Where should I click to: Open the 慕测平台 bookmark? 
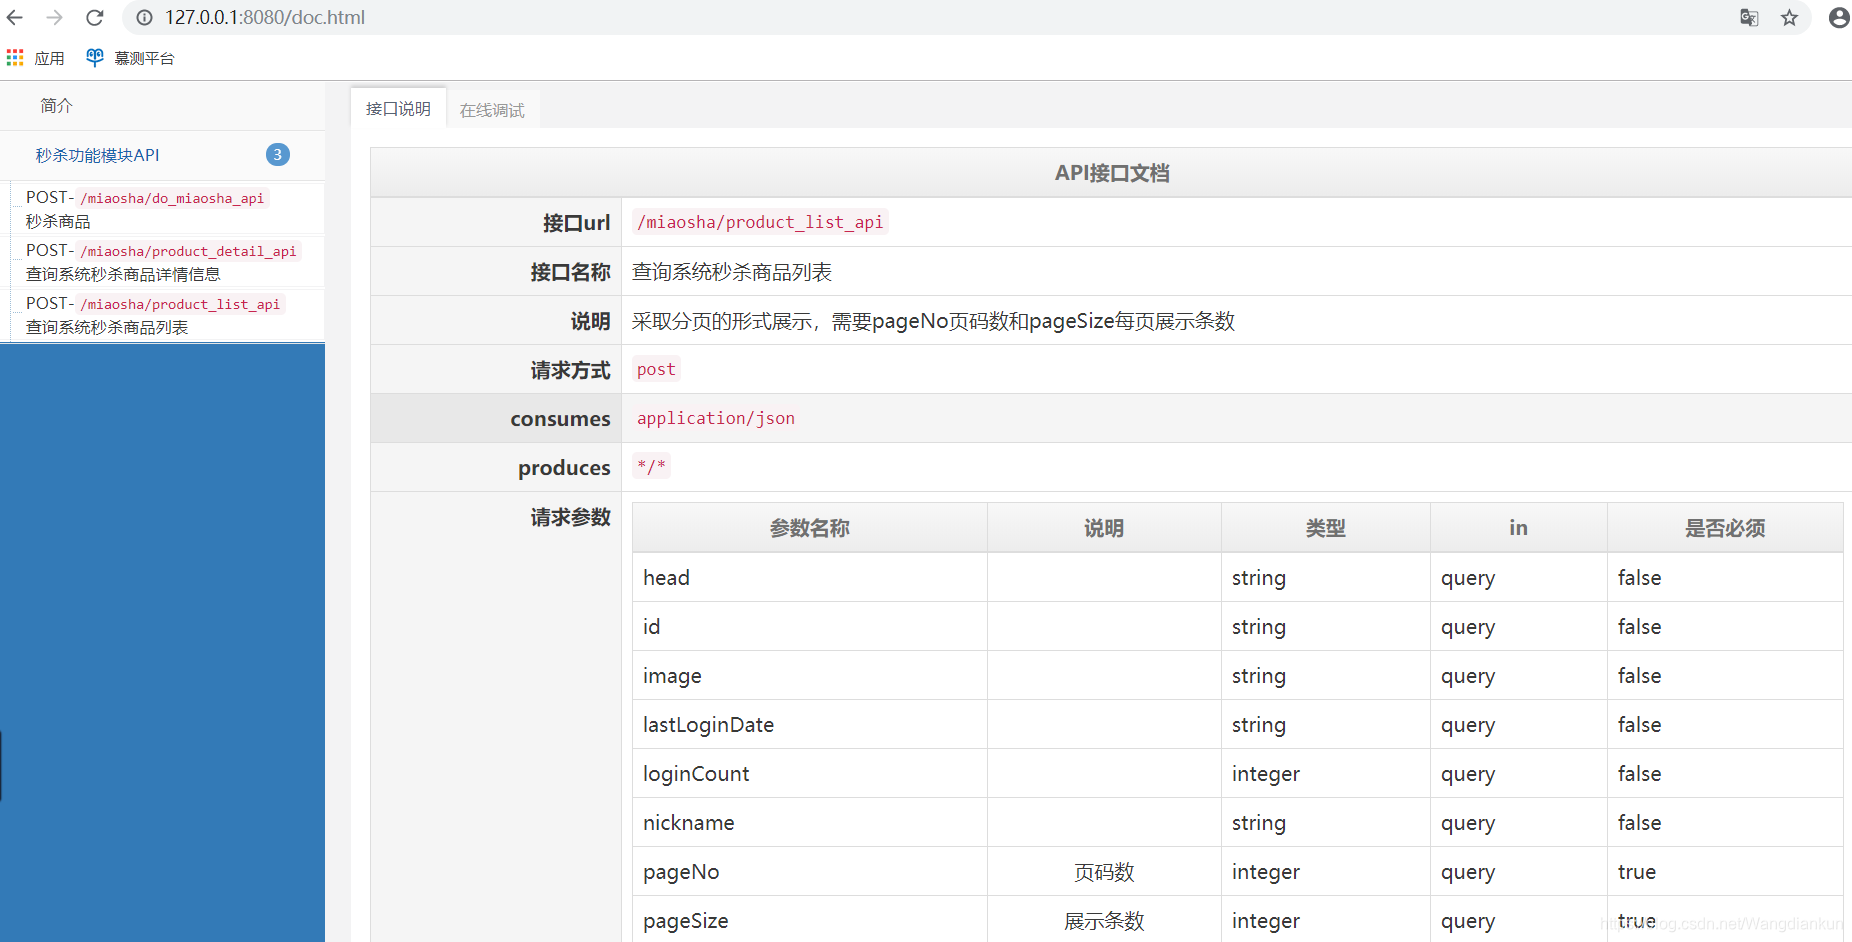pos(130,58)
